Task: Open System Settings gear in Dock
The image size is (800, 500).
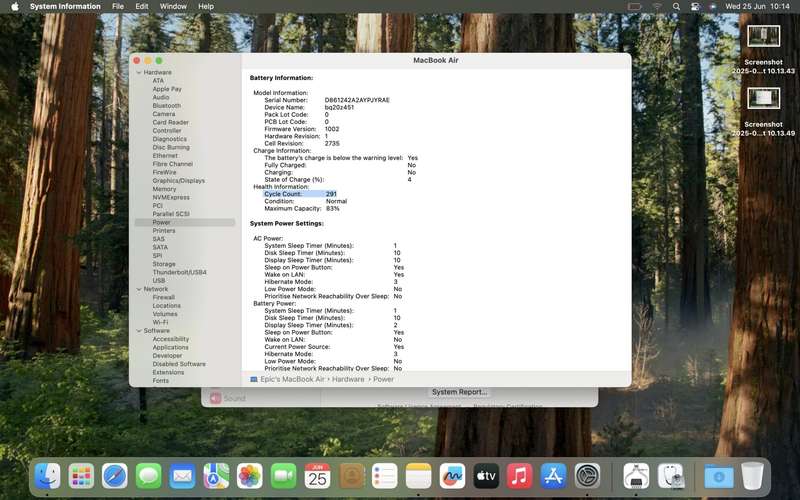Action: point(587,476)
